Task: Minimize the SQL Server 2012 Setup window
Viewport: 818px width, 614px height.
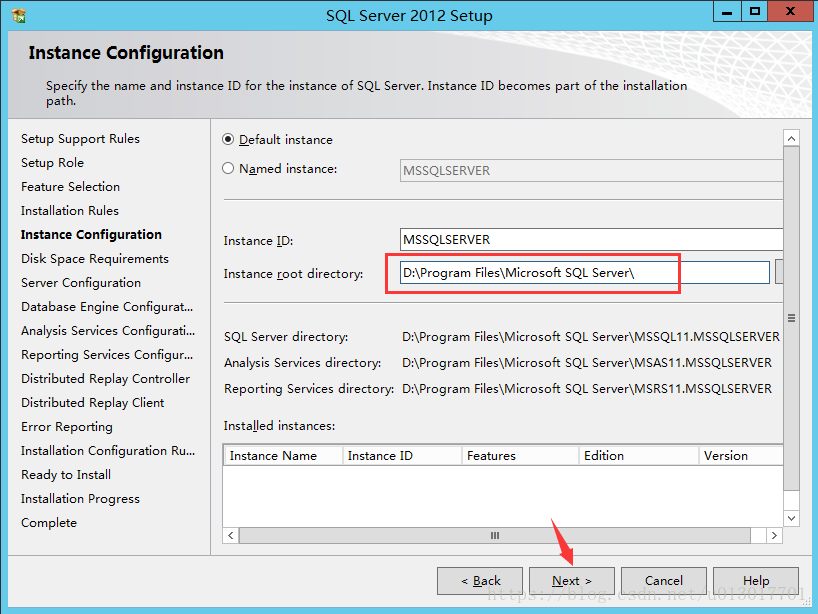Action: point(727,11)
